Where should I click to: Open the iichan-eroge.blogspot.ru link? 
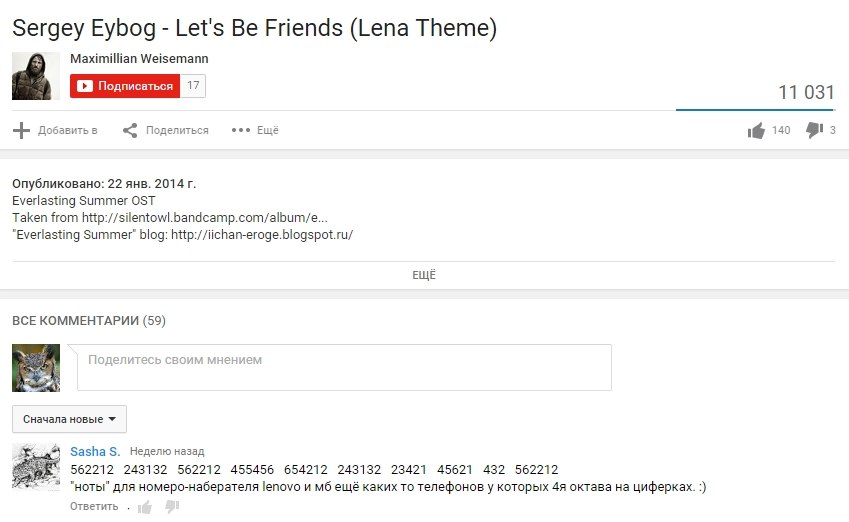262,234
